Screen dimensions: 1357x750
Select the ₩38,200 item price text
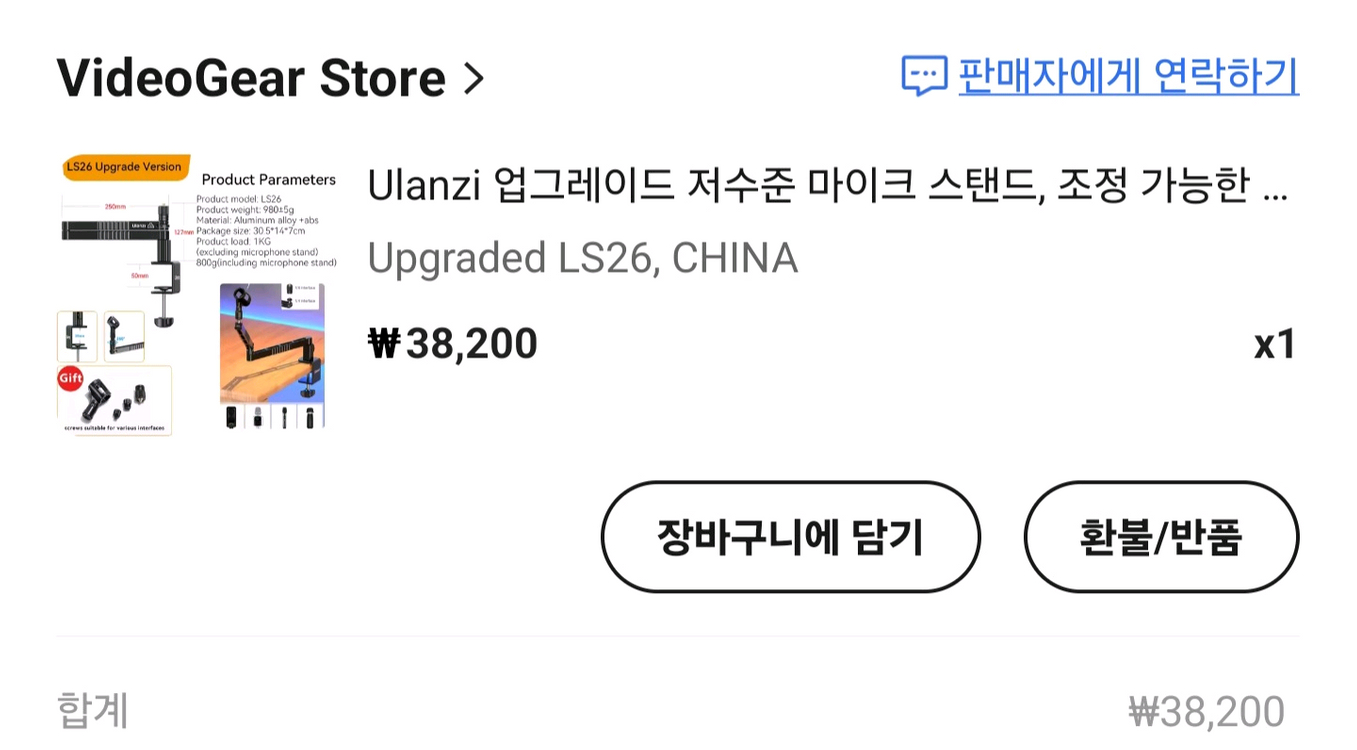pyautogui.click(x=453, y=343)
